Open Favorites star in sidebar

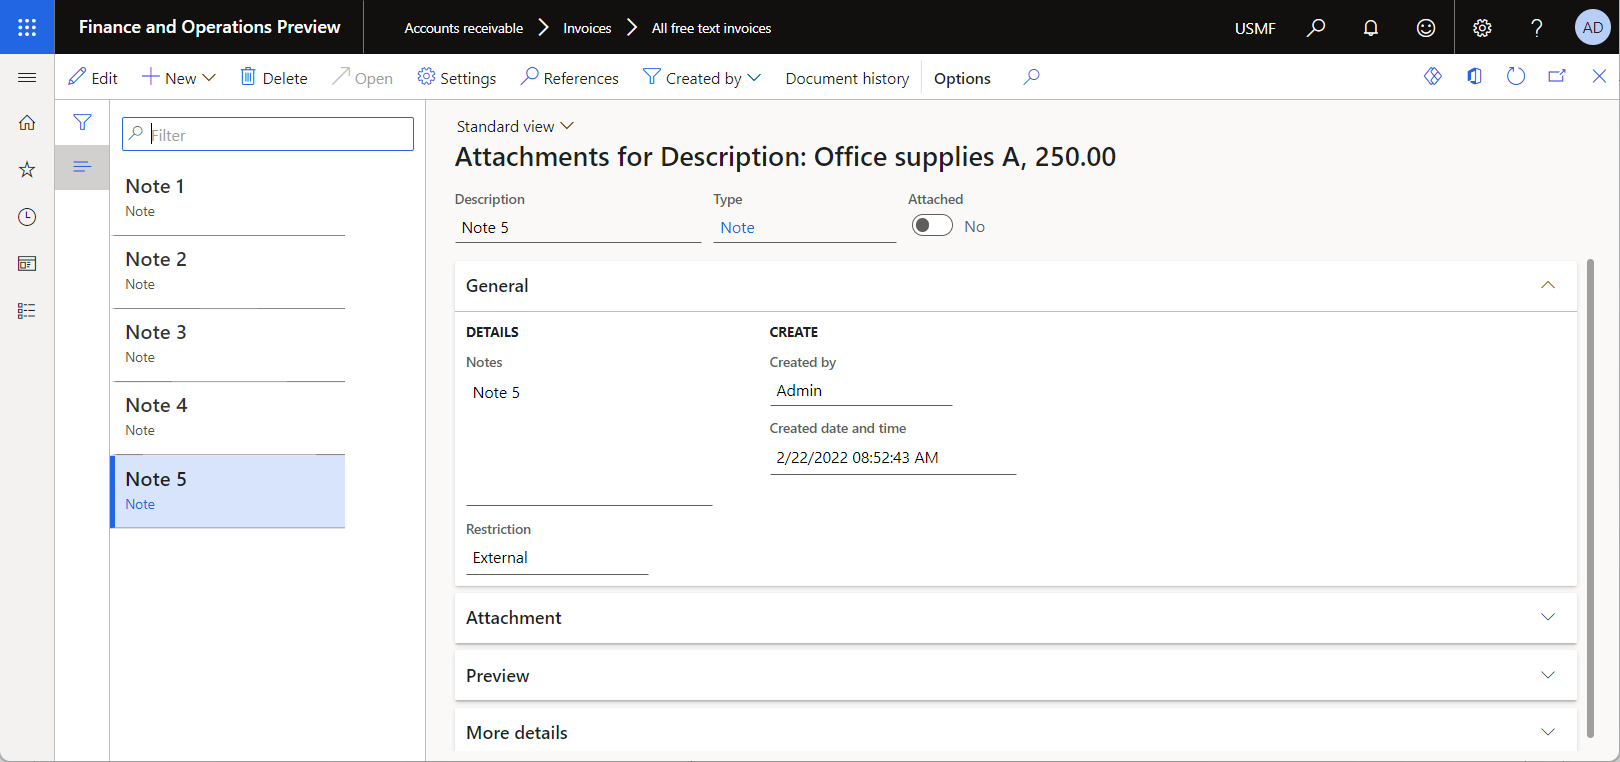[27, 170]
